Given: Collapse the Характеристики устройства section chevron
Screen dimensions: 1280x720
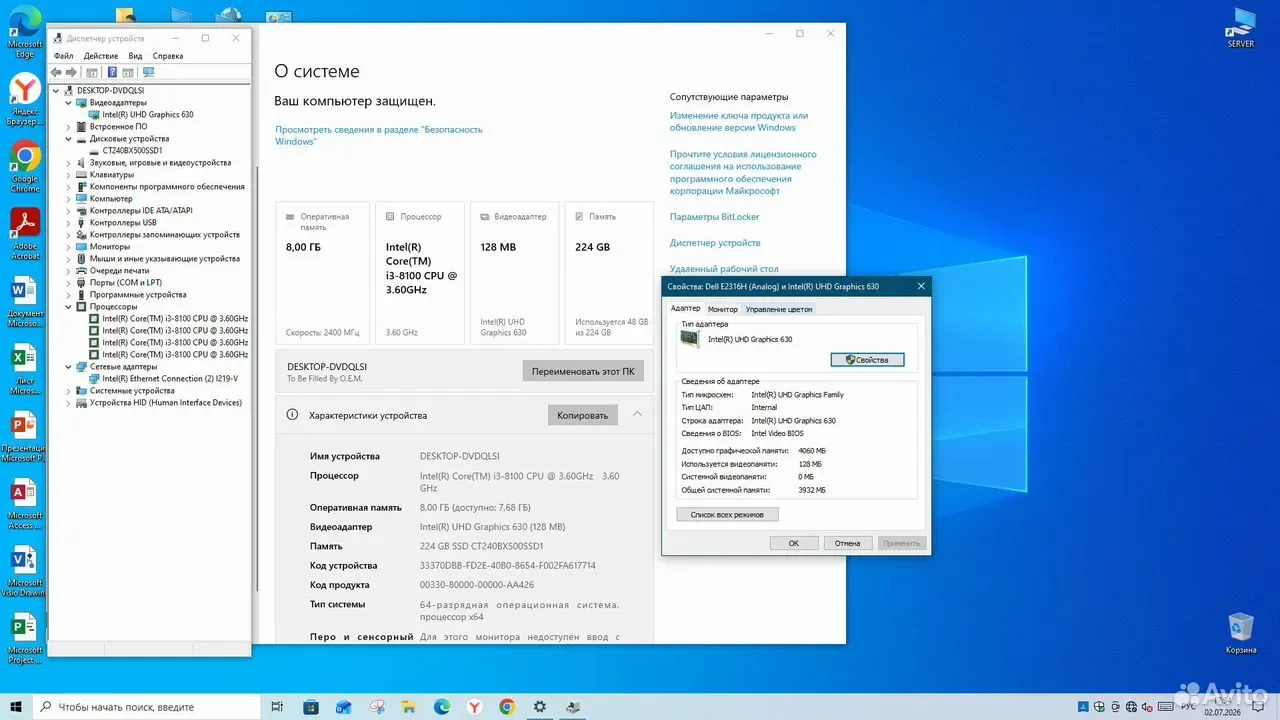Looking at the screenshot, I should coord(637,414).
